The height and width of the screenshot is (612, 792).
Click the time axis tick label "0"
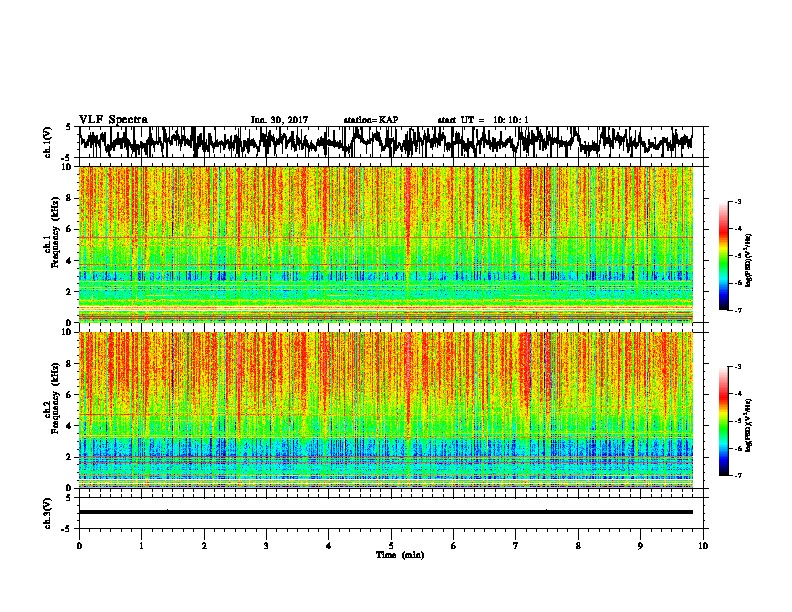[79, 546]
